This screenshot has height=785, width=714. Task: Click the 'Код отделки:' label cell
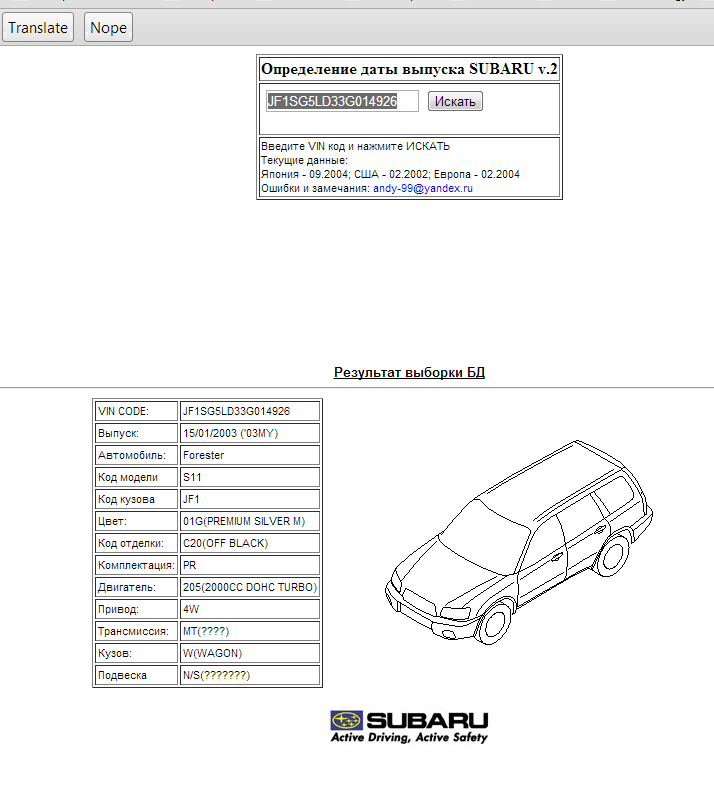(x=137, y=543)
